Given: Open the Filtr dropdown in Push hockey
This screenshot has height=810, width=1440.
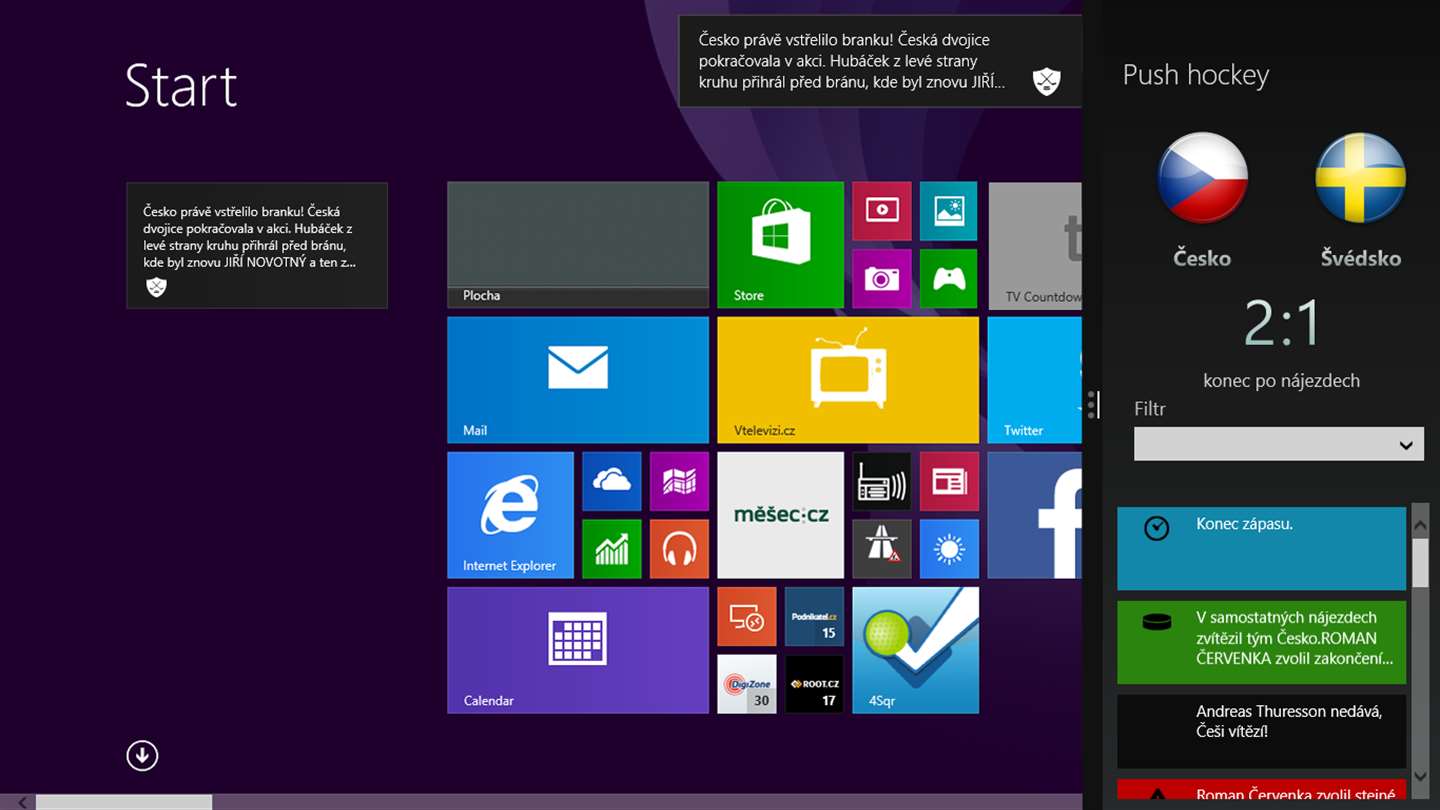Looking at the screenshot, I should [1279, 444].
